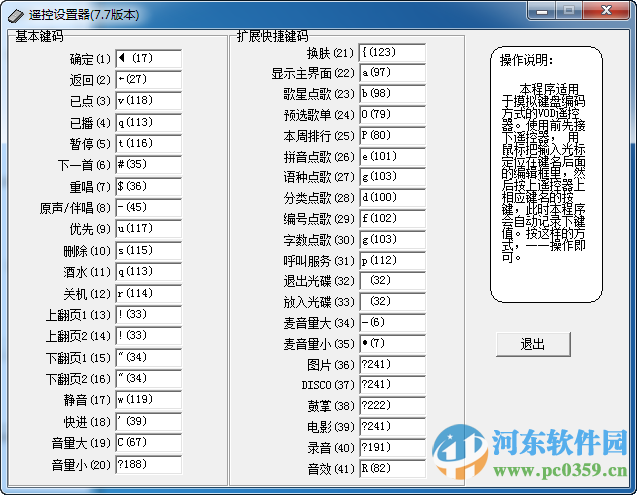Click the 本周排行 (25) key code field

[x=392, y=136]
